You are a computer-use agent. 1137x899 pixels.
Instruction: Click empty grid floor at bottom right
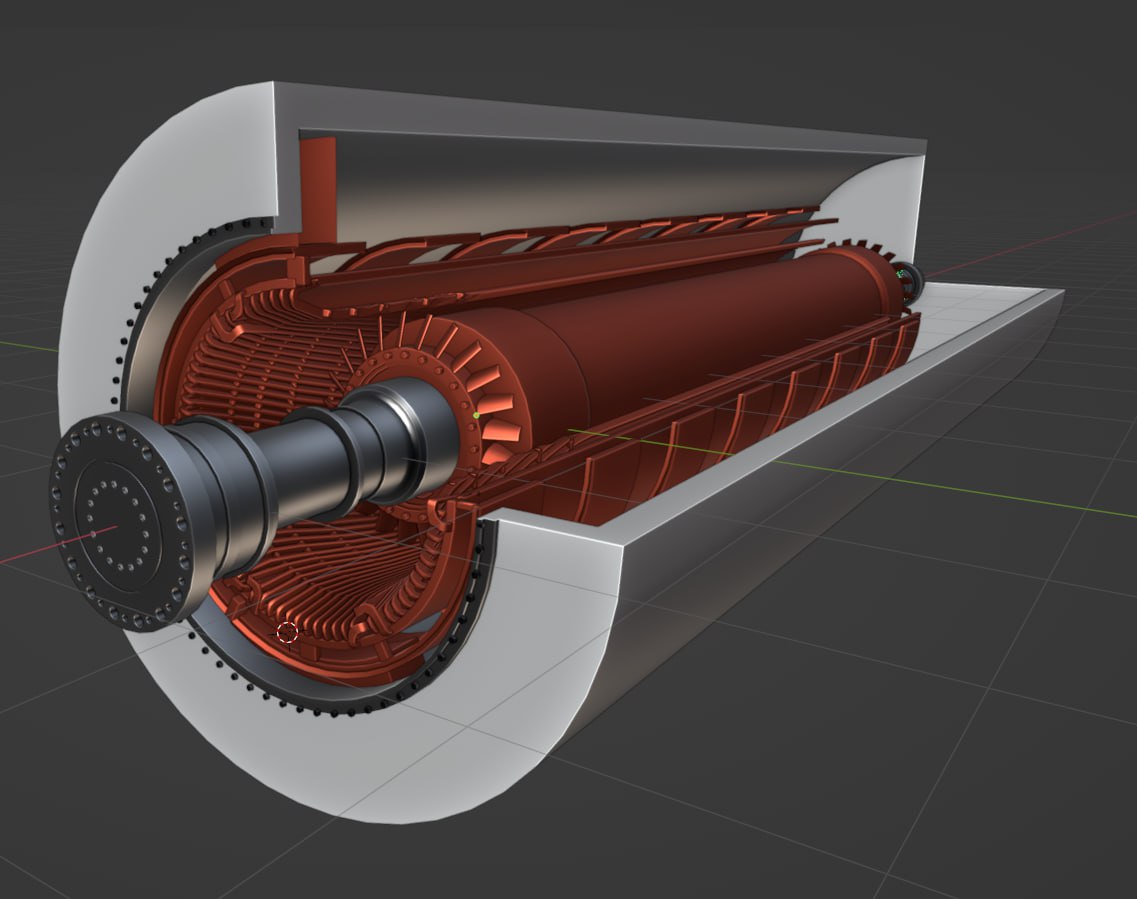(950, 750)
